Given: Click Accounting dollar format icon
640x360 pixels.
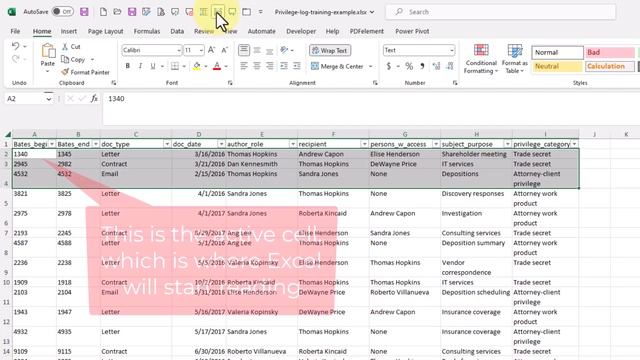Looking at the screenshot, I should (389, 66).
